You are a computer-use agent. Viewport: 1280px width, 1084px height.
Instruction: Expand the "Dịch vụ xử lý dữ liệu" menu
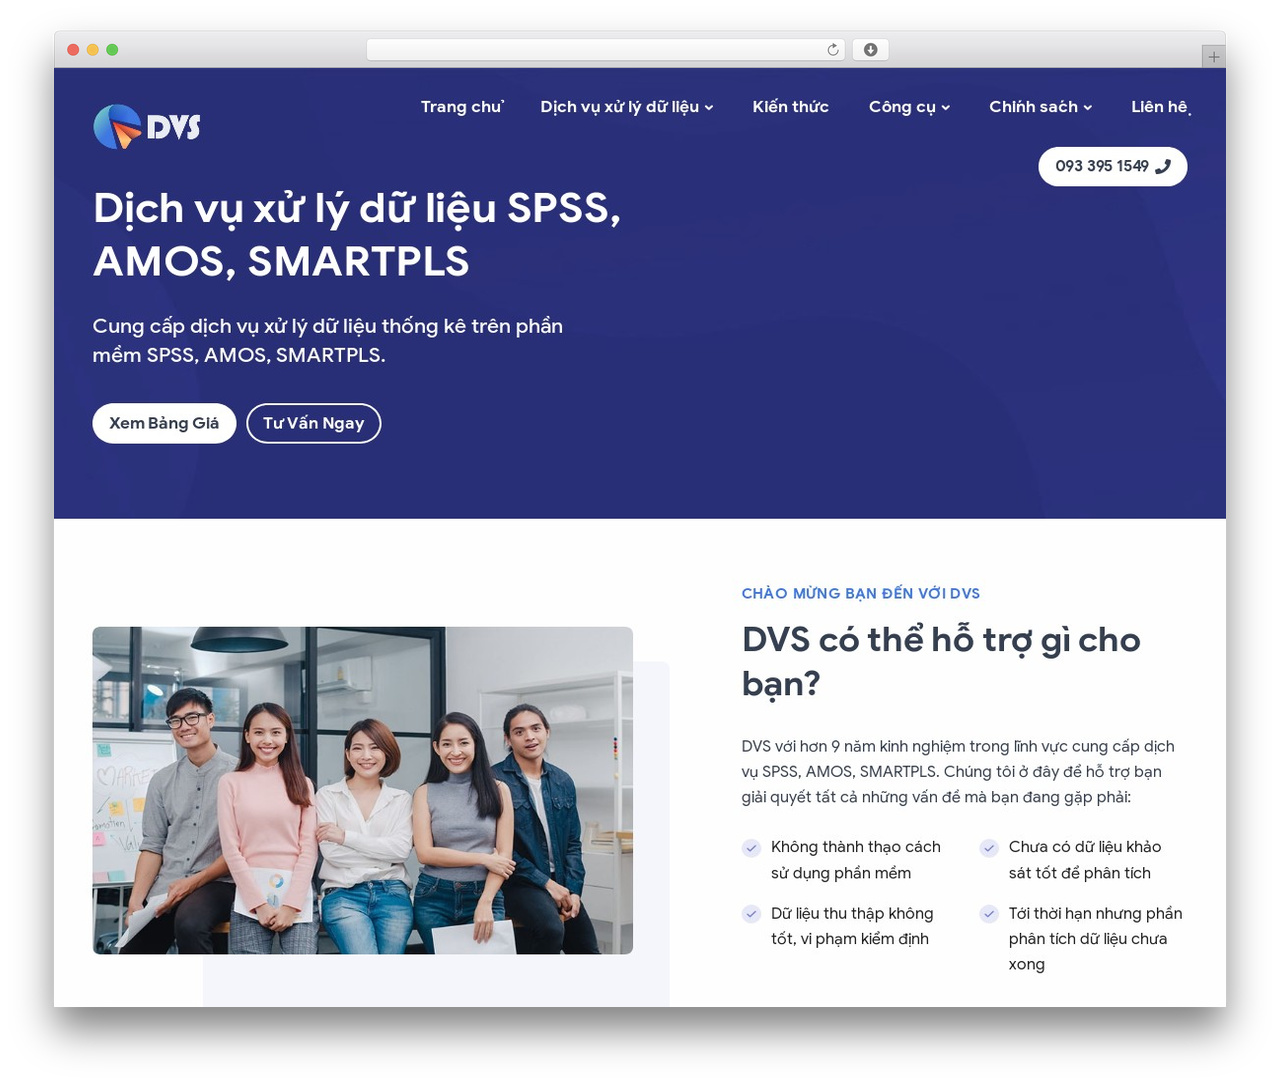pyautogui.click(x=627, y=107)
